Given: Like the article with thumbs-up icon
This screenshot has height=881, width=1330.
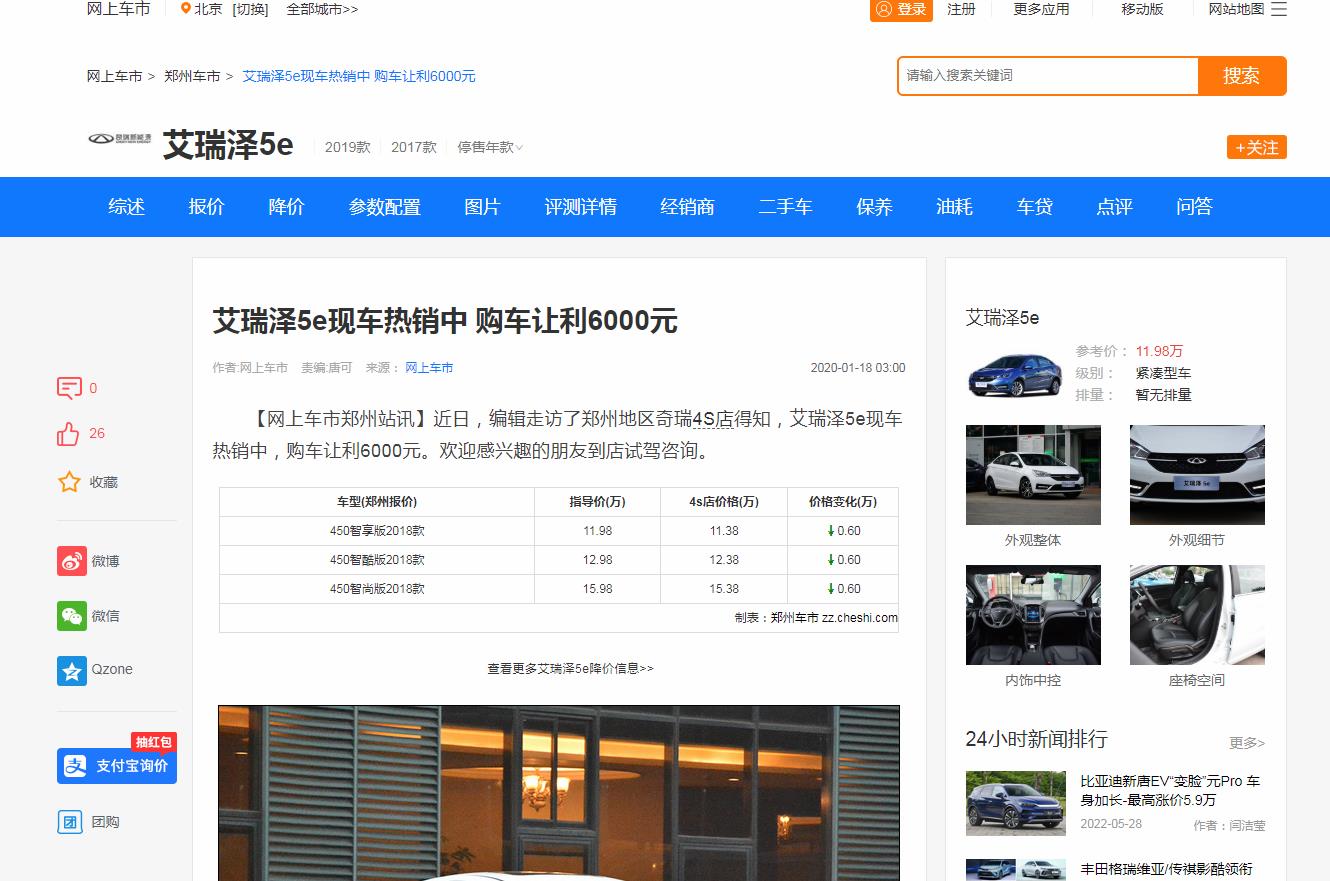Looking at the screenshot, I should tap(68, 434).
